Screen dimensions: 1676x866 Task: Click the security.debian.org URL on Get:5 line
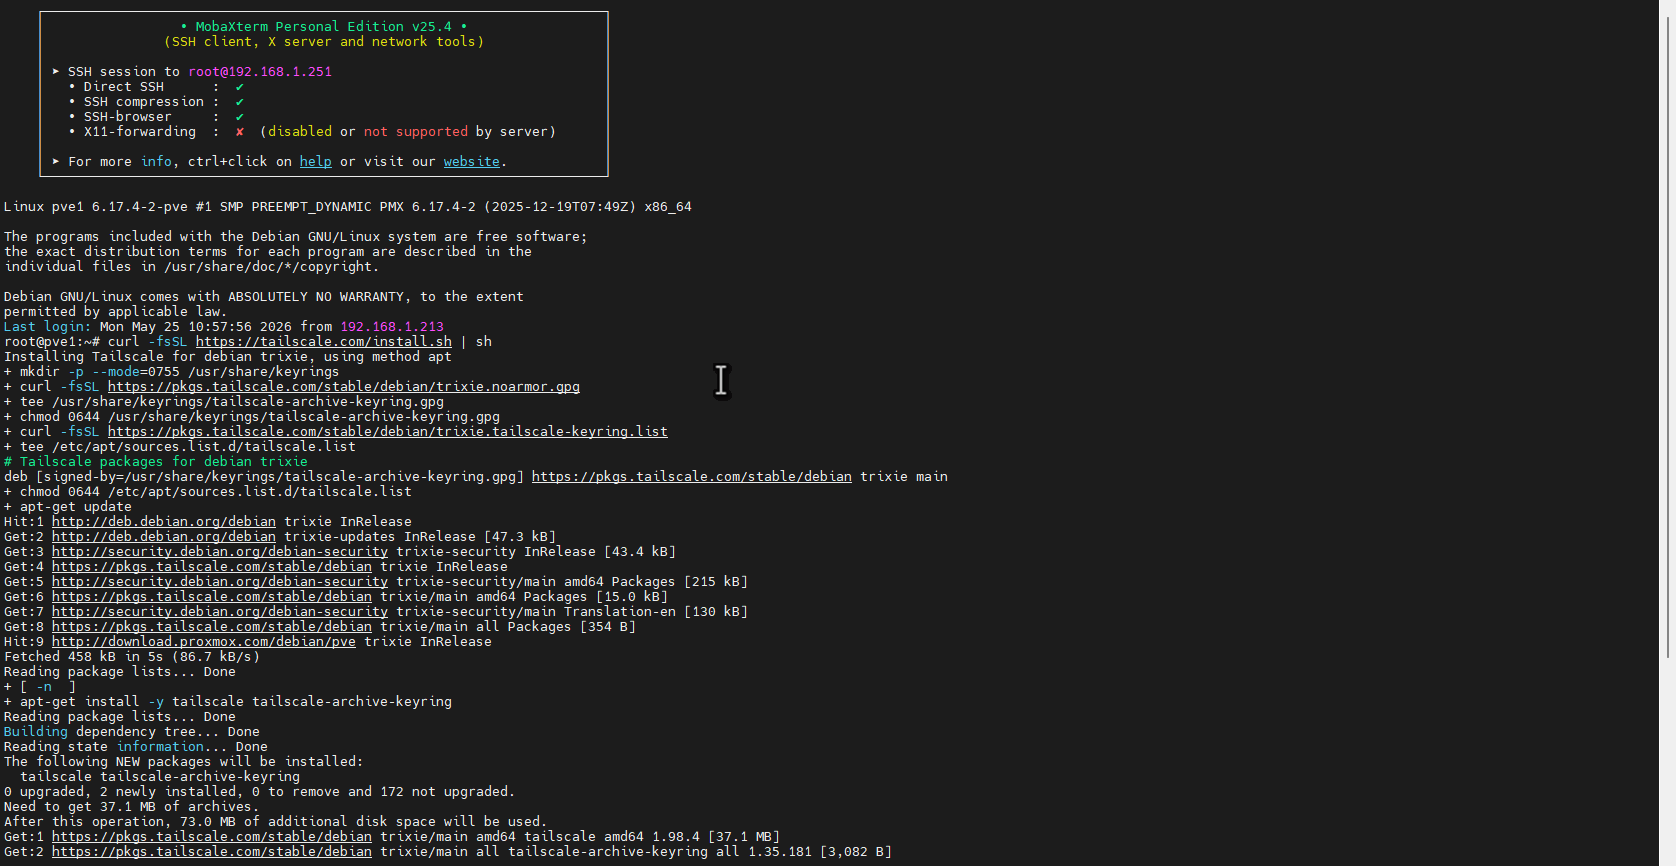point(220,582)
